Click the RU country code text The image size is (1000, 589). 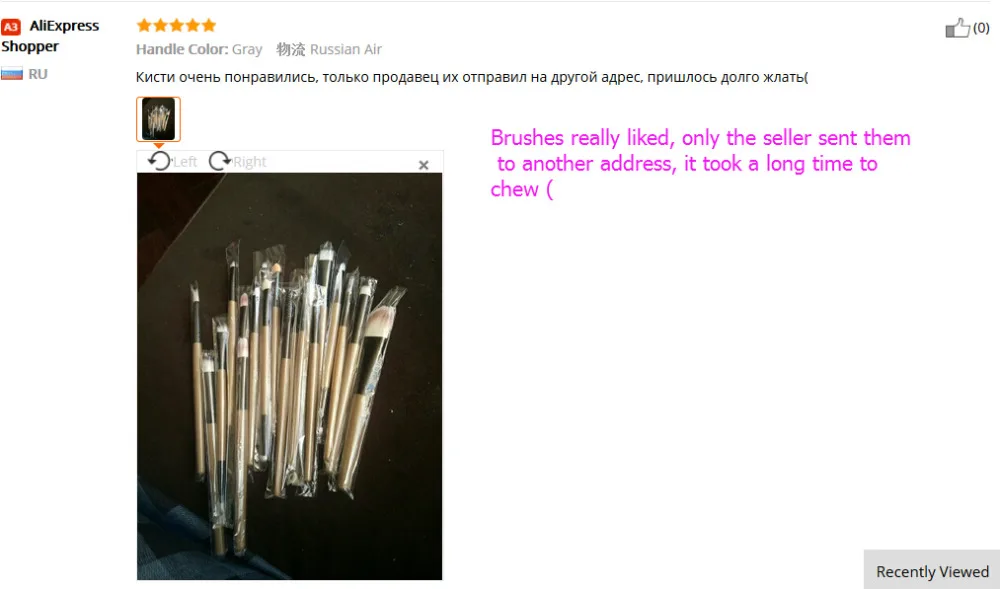coord(38,74)
